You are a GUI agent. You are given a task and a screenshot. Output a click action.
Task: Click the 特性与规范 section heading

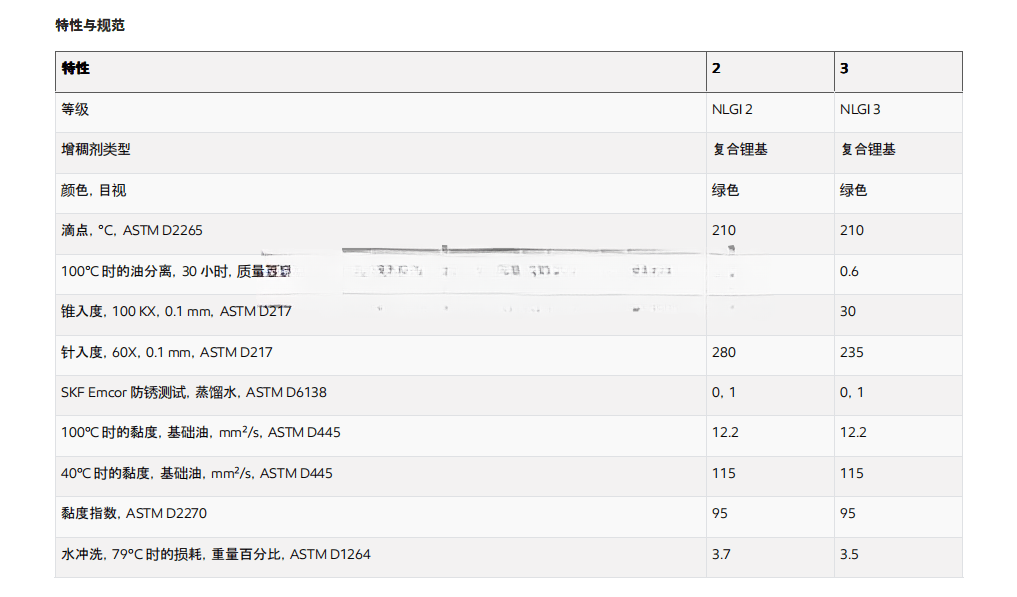(90, 25)
